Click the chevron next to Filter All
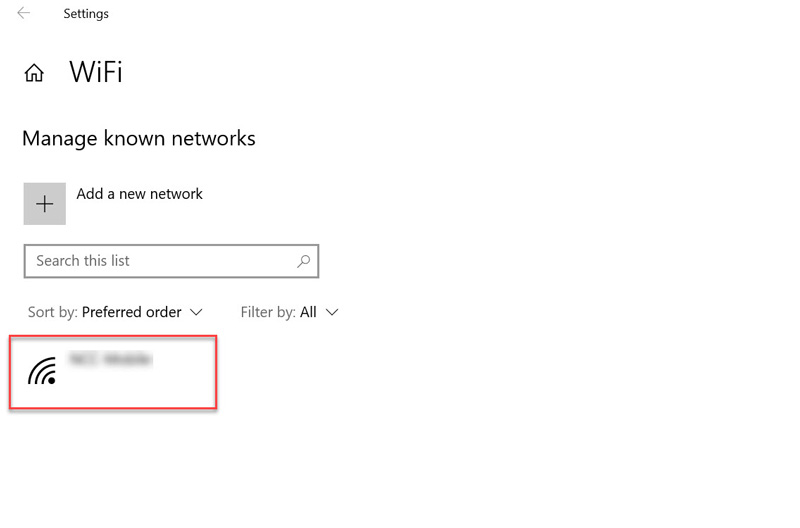 [332, 312]
